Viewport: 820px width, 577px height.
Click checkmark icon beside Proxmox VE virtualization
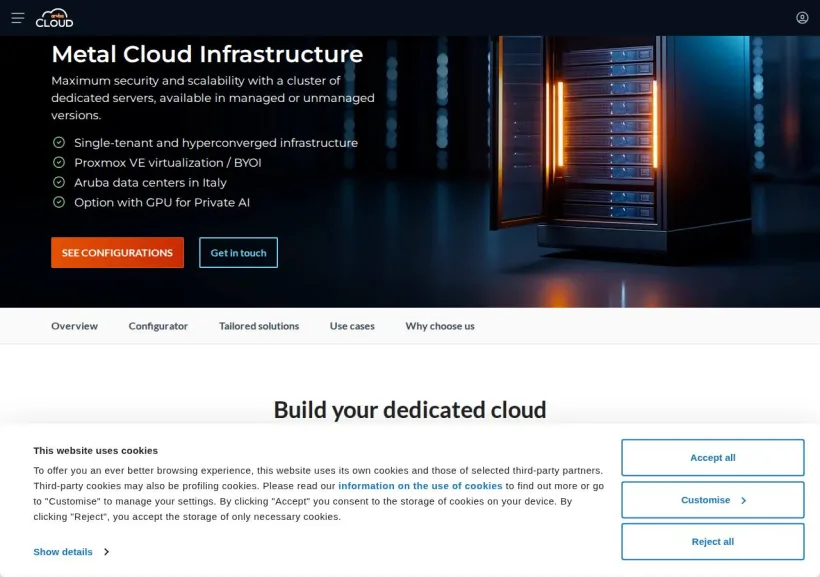click(59, 162)
